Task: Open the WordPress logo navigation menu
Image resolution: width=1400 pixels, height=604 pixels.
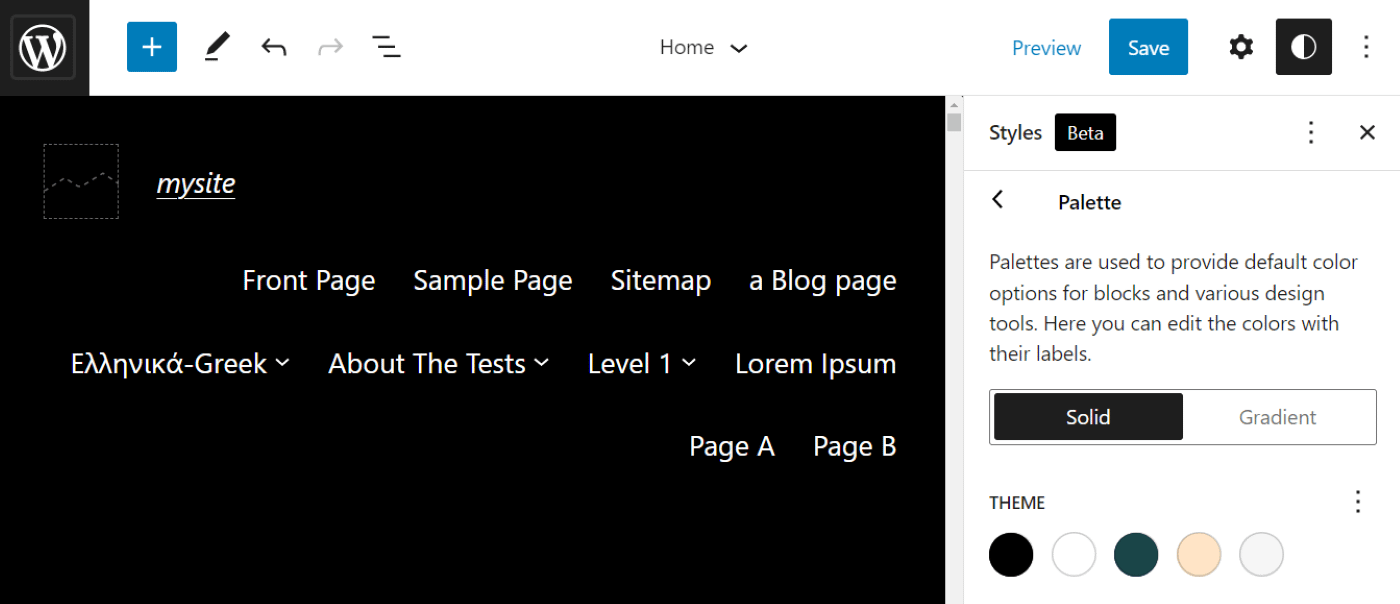Action: 44,48
